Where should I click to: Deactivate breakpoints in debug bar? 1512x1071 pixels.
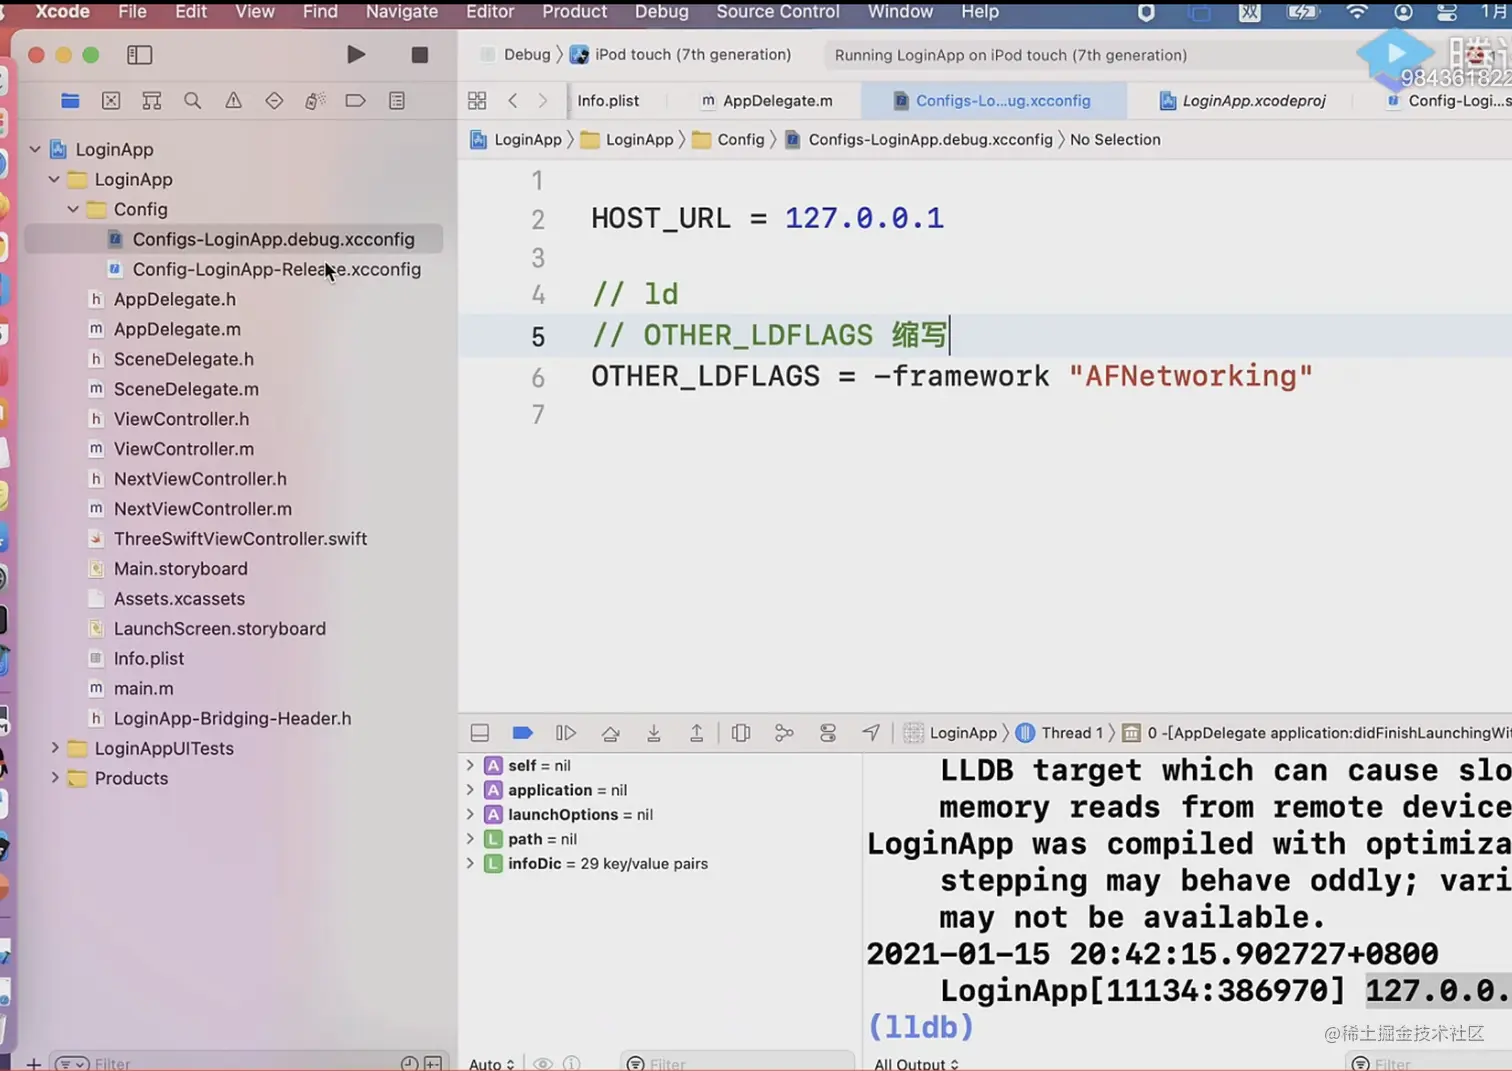(523, 733)
